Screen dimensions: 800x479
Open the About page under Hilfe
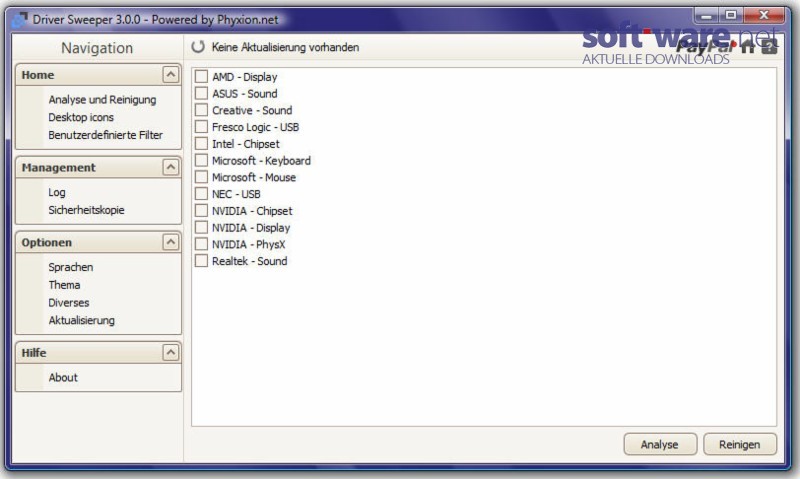click(x=63, y=378)
